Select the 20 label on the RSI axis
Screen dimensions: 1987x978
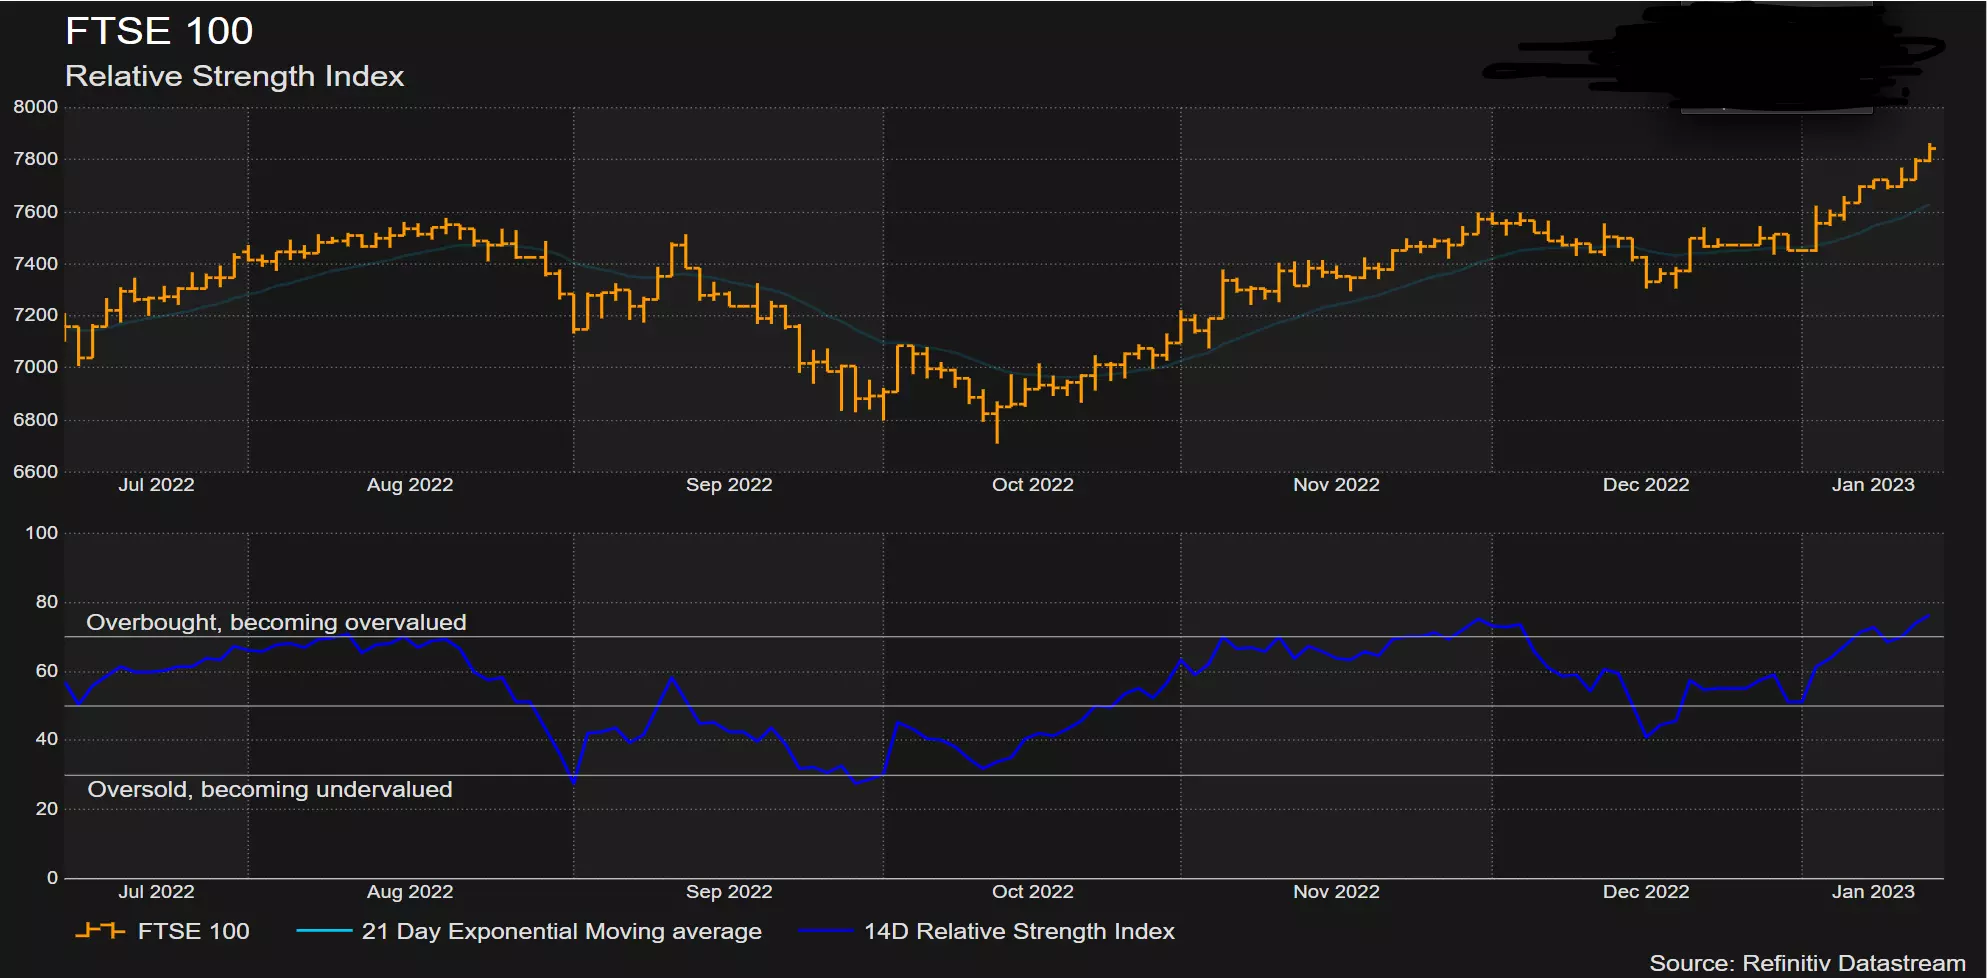pos(47,809)
